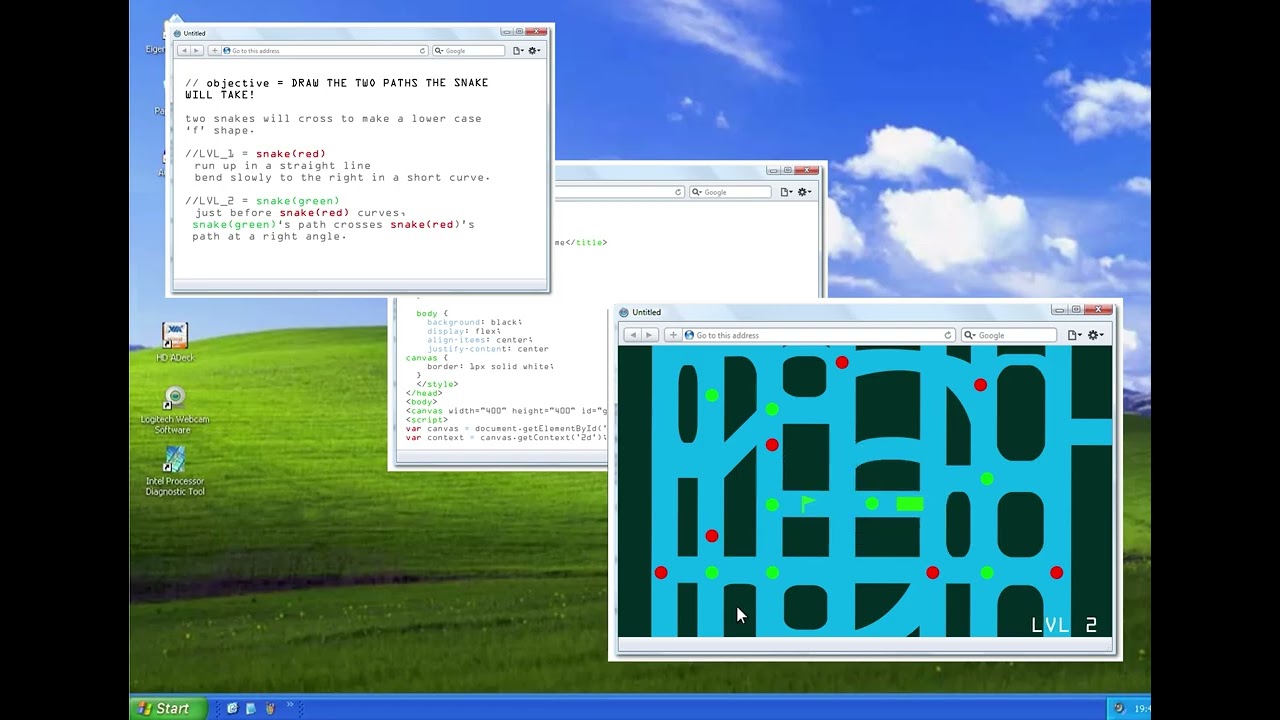Click the globe site icon in game window address bar

point(689,335)
